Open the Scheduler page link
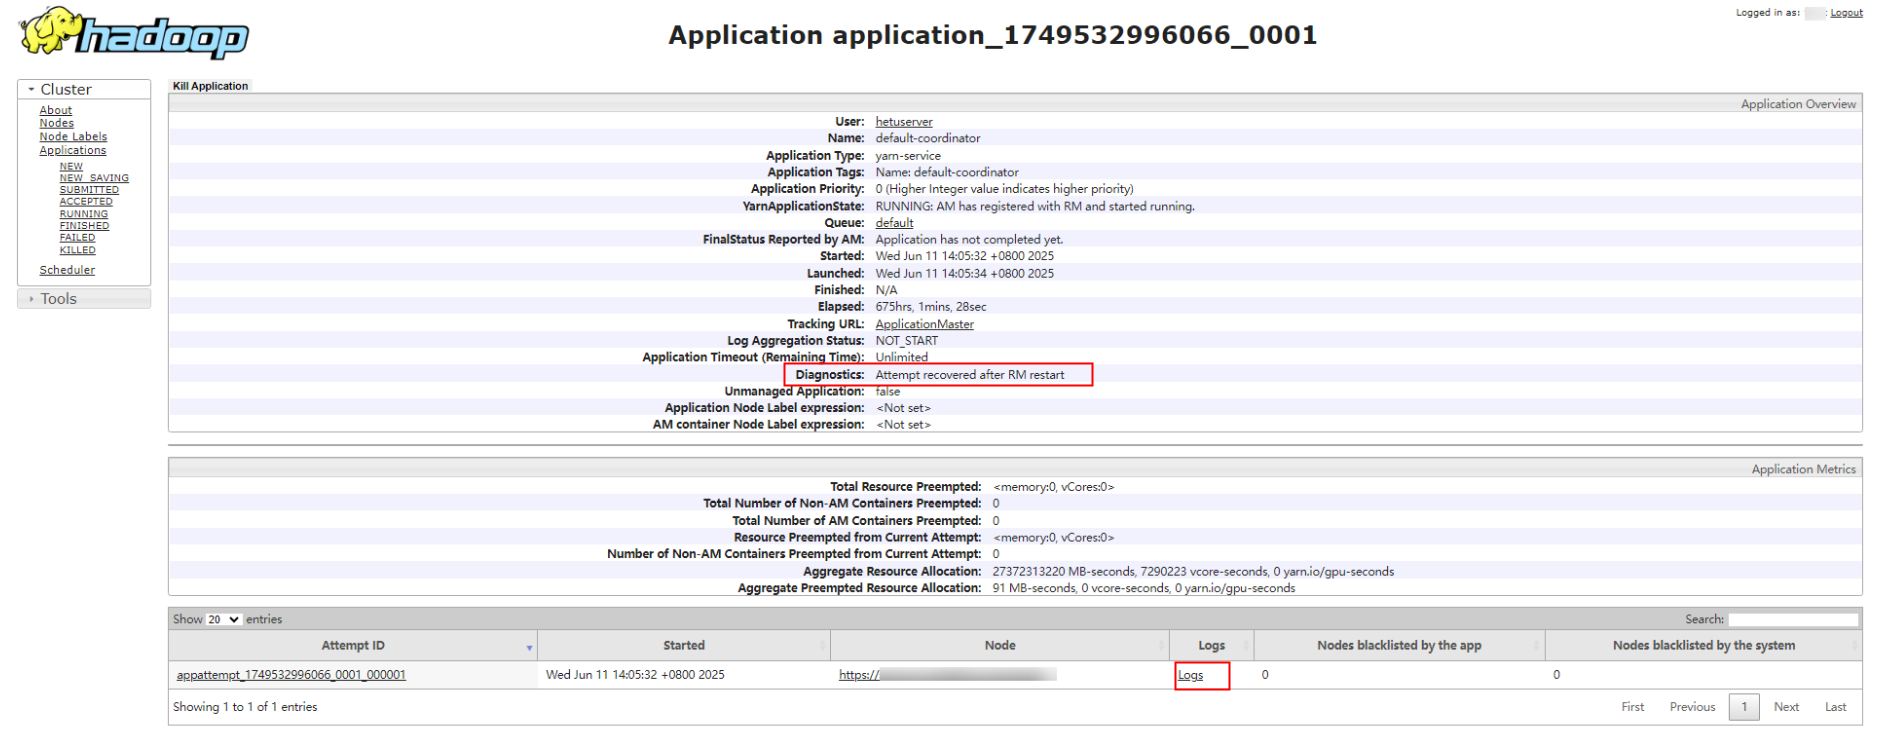The height and width of the screenshot is (735, 1881). (x=67, y=270)
